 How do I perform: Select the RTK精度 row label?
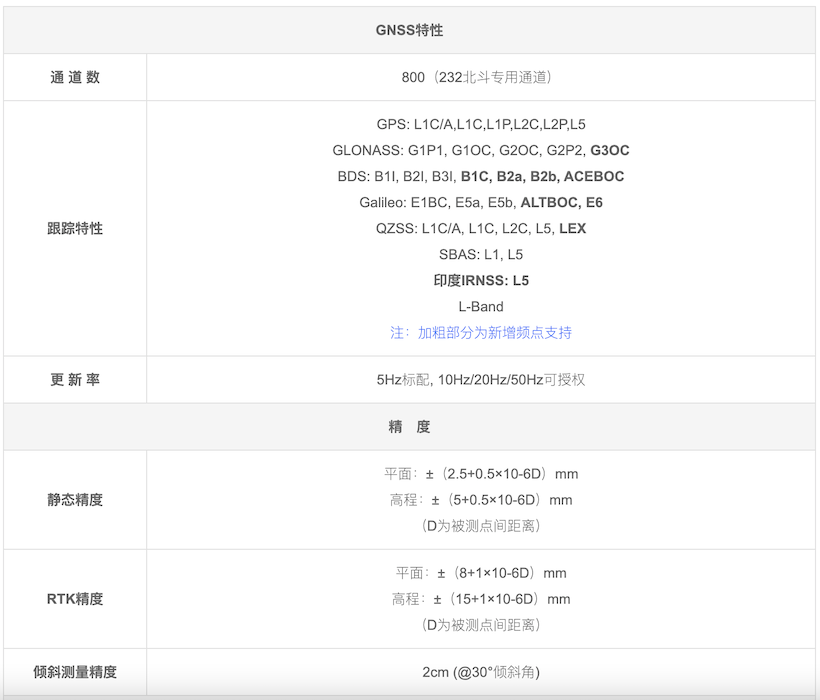(75, 599)
